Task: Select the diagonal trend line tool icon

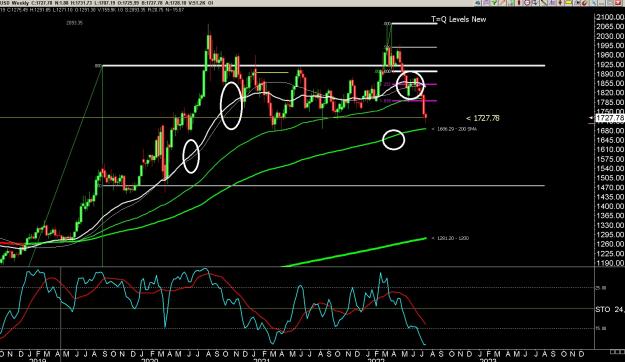Action: 544,2
